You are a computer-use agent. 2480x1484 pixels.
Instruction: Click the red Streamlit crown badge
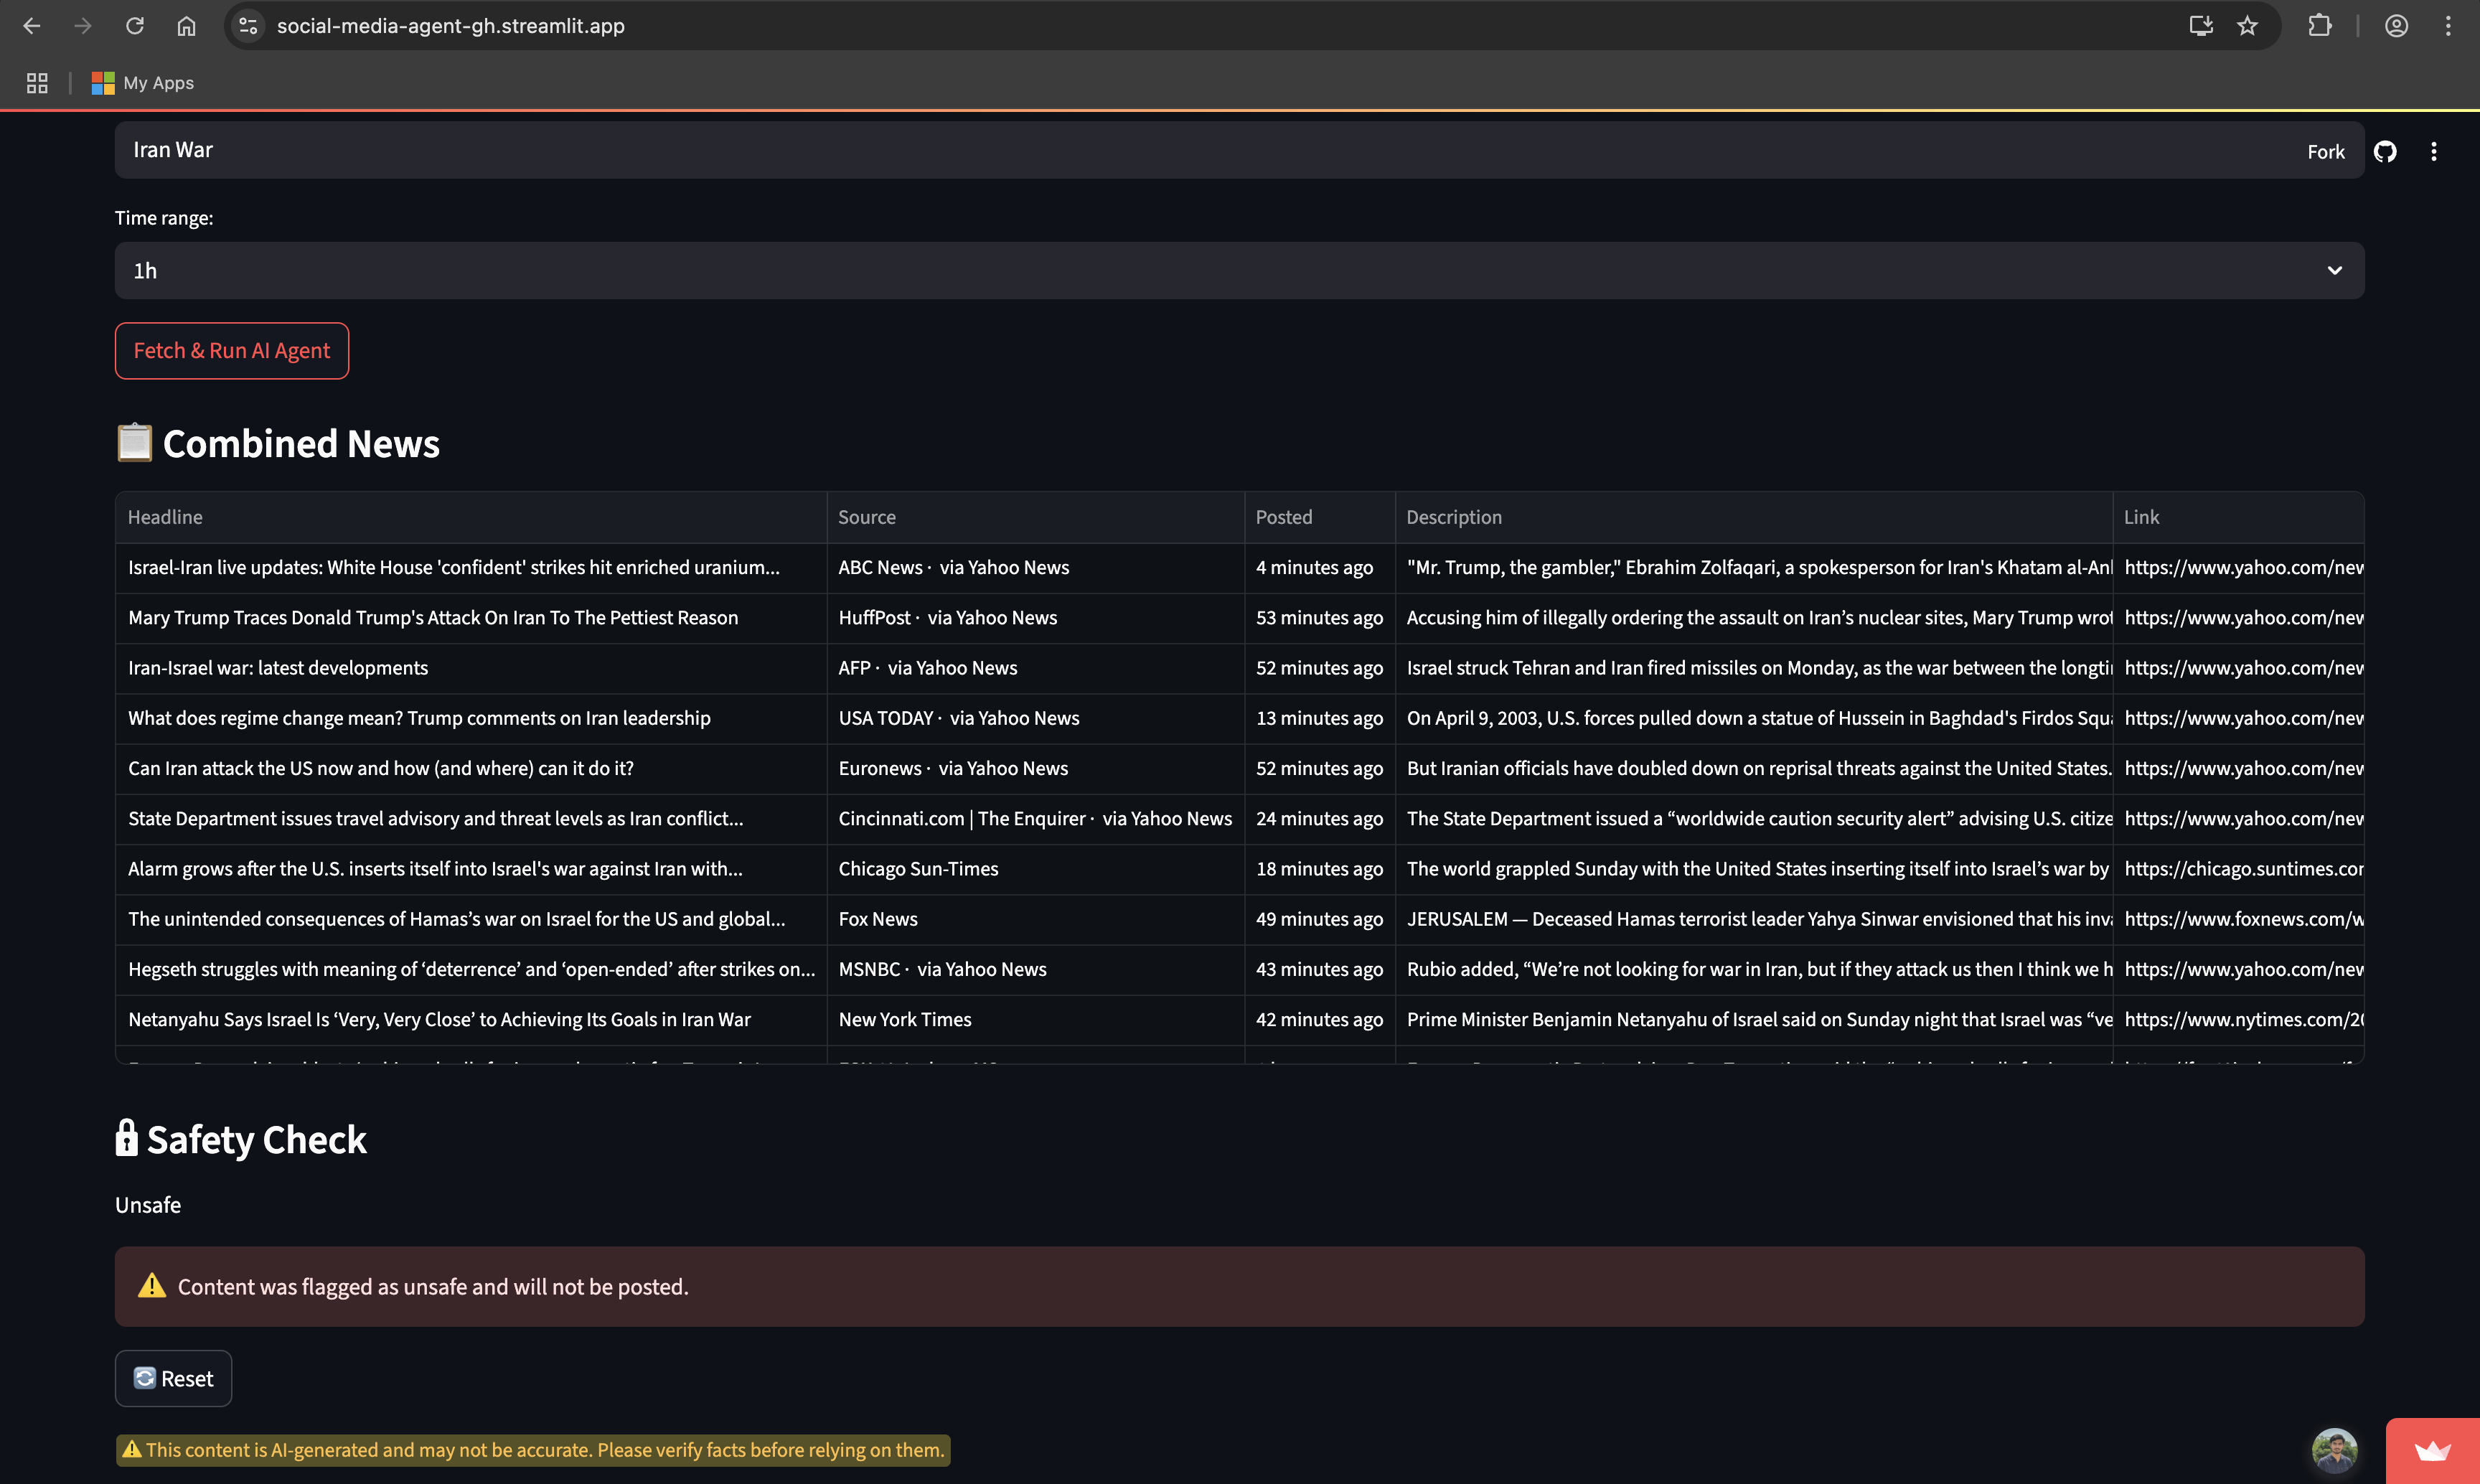[2432, 1451]
